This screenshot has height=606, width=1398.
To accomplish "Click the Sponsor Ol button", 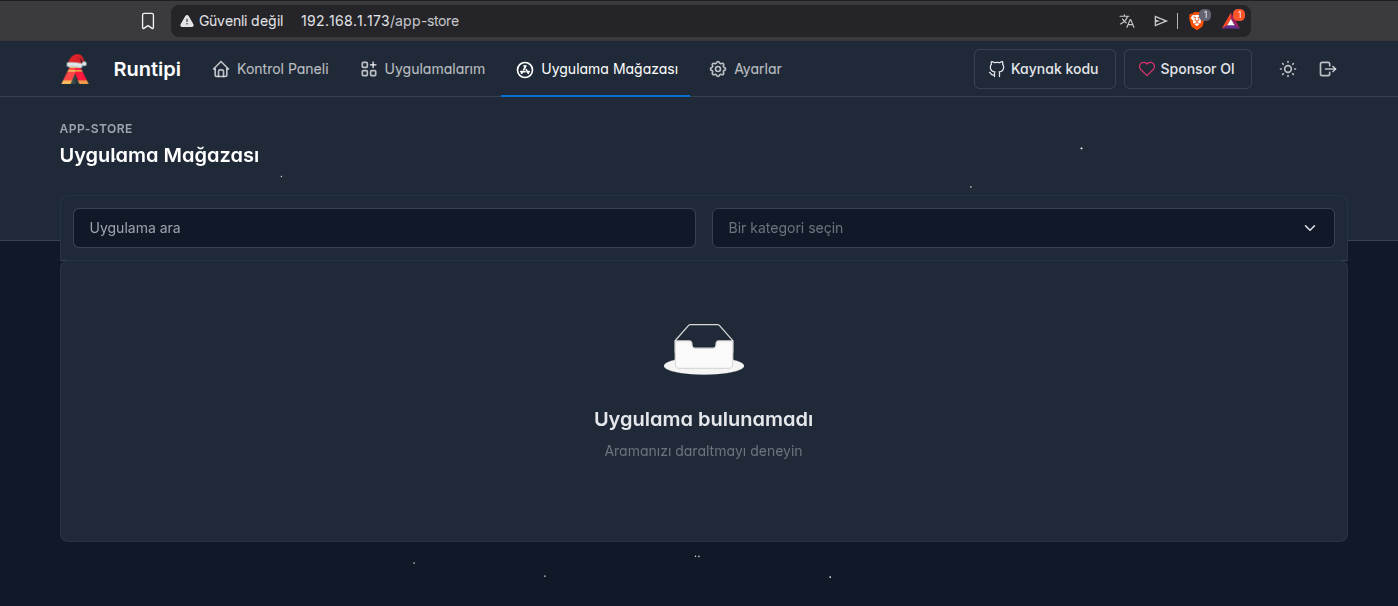I will 1187,69.
